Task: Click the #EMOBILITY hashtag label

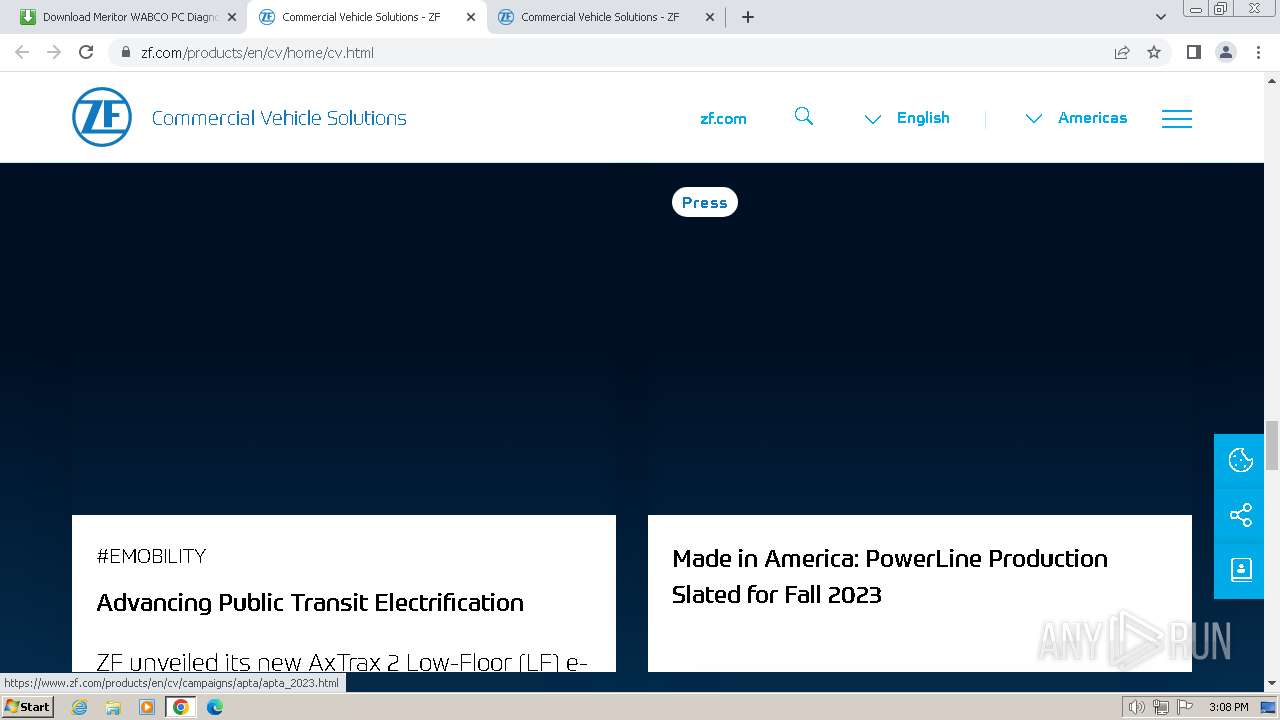Action: pos(151,556)
